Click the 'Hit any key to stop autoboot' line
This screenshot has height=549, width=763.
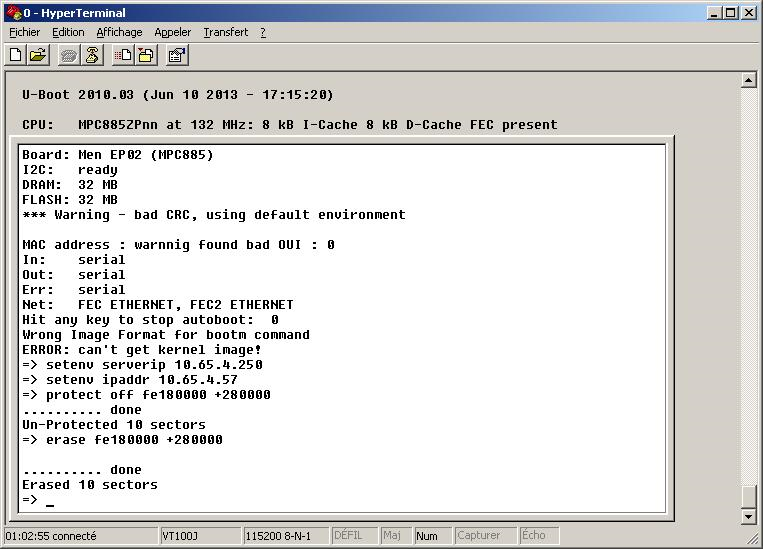tap(150, 320)
